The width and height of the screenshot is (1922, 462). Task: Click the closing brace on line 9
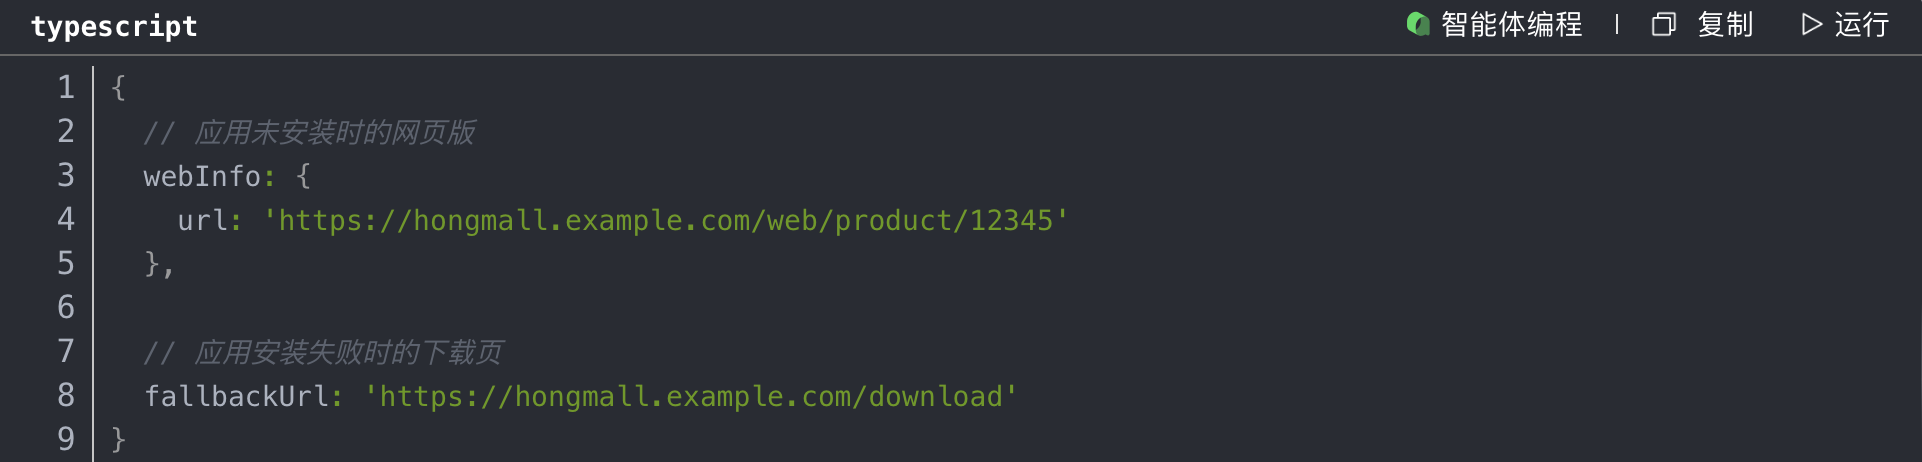pos(118,439)
